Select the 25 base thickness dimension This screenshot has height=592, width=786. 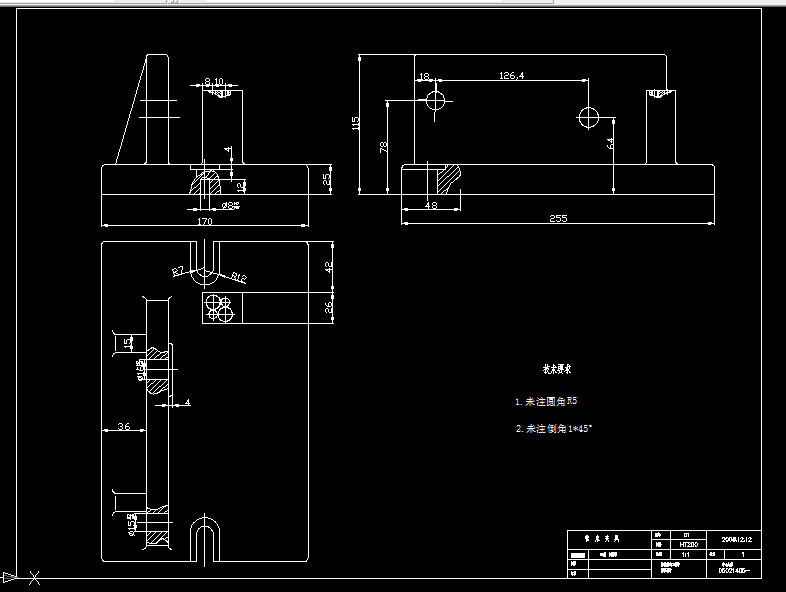[x=326, y=179]
